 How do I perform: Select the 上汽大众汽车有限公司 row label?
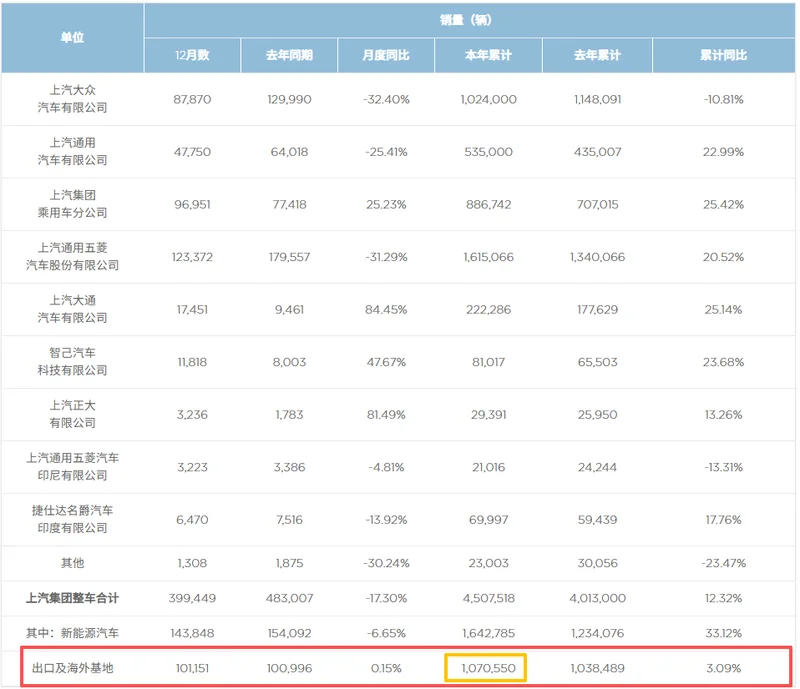[x=72, y=99]
